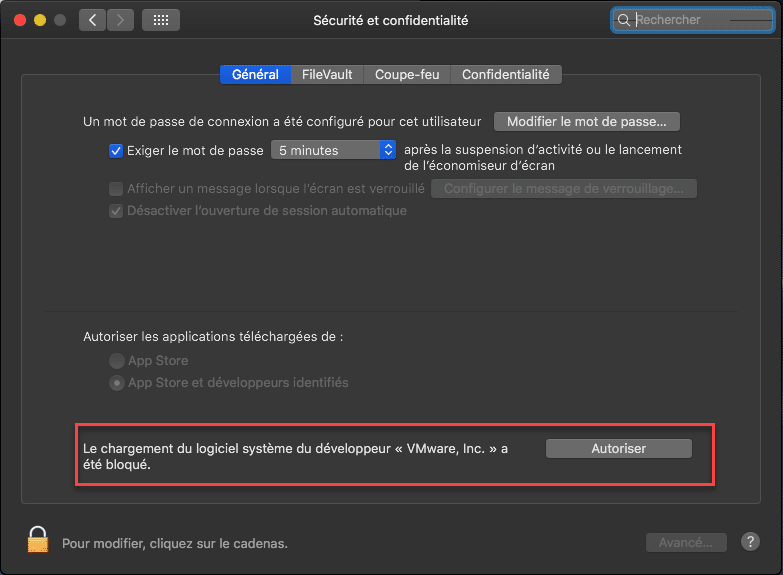
Task: Go back with the left arrow
Action: pos(92,20)
